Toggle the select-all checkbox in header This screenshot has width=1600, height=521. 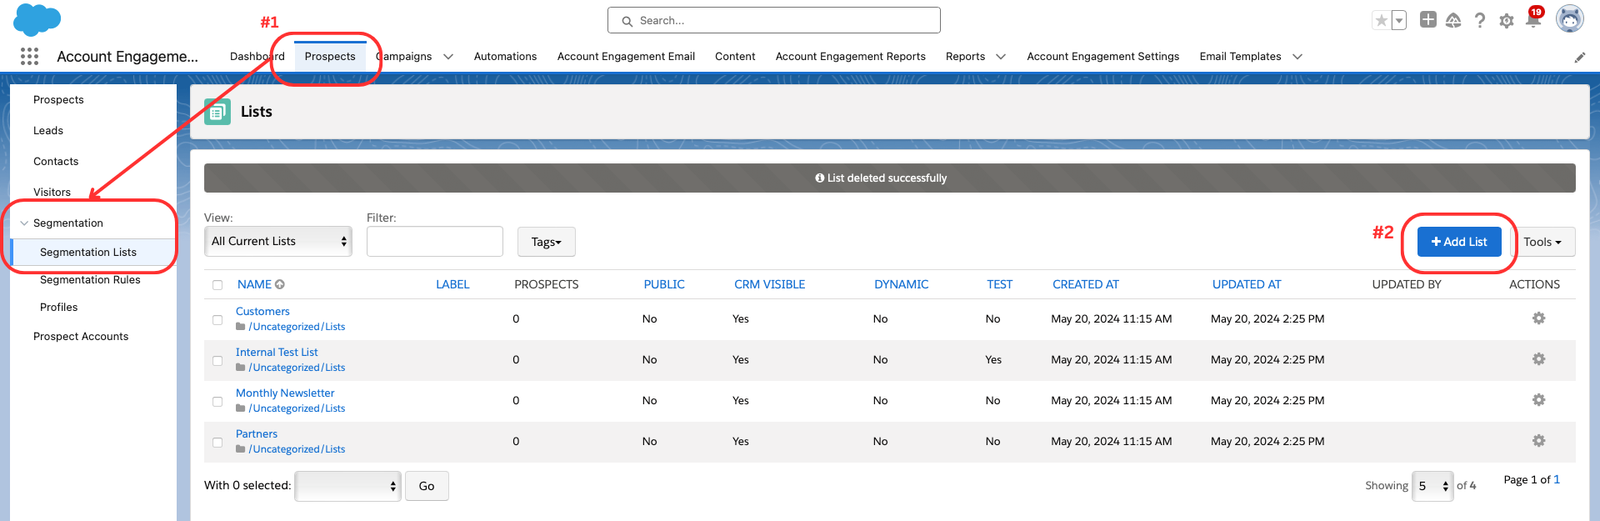pos(217,285)
